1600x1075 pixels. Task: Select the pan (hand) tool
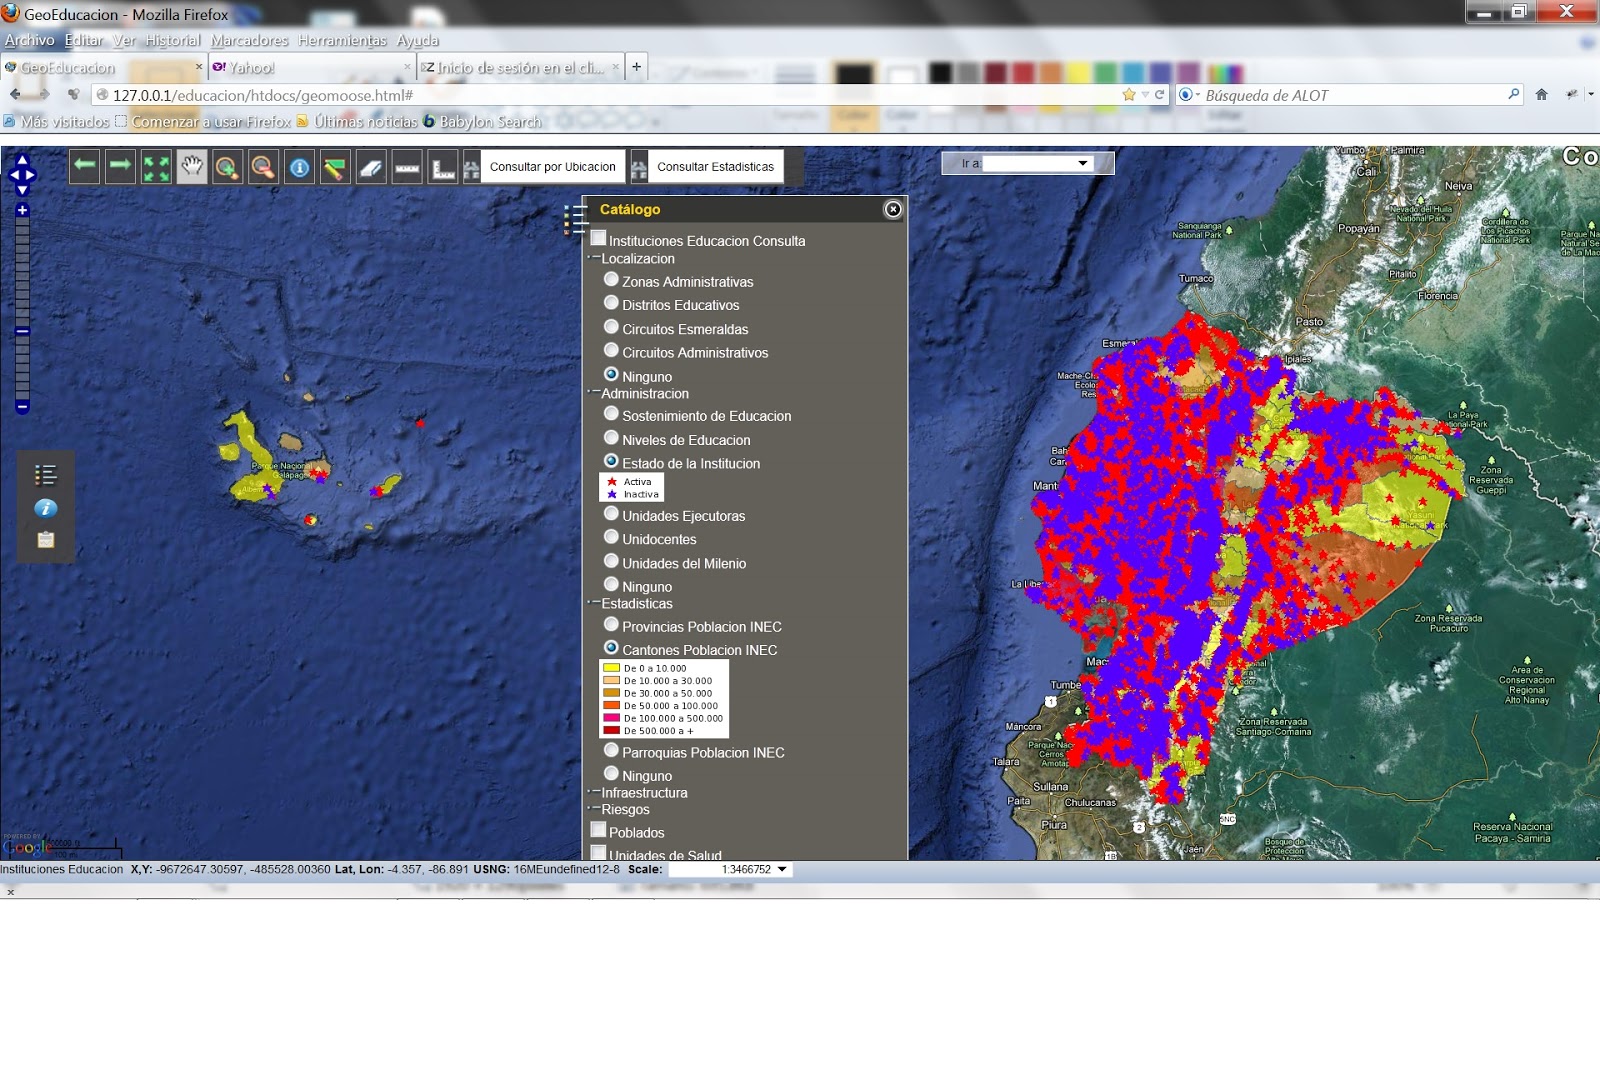pyautogui.click(x=191, y=166)
